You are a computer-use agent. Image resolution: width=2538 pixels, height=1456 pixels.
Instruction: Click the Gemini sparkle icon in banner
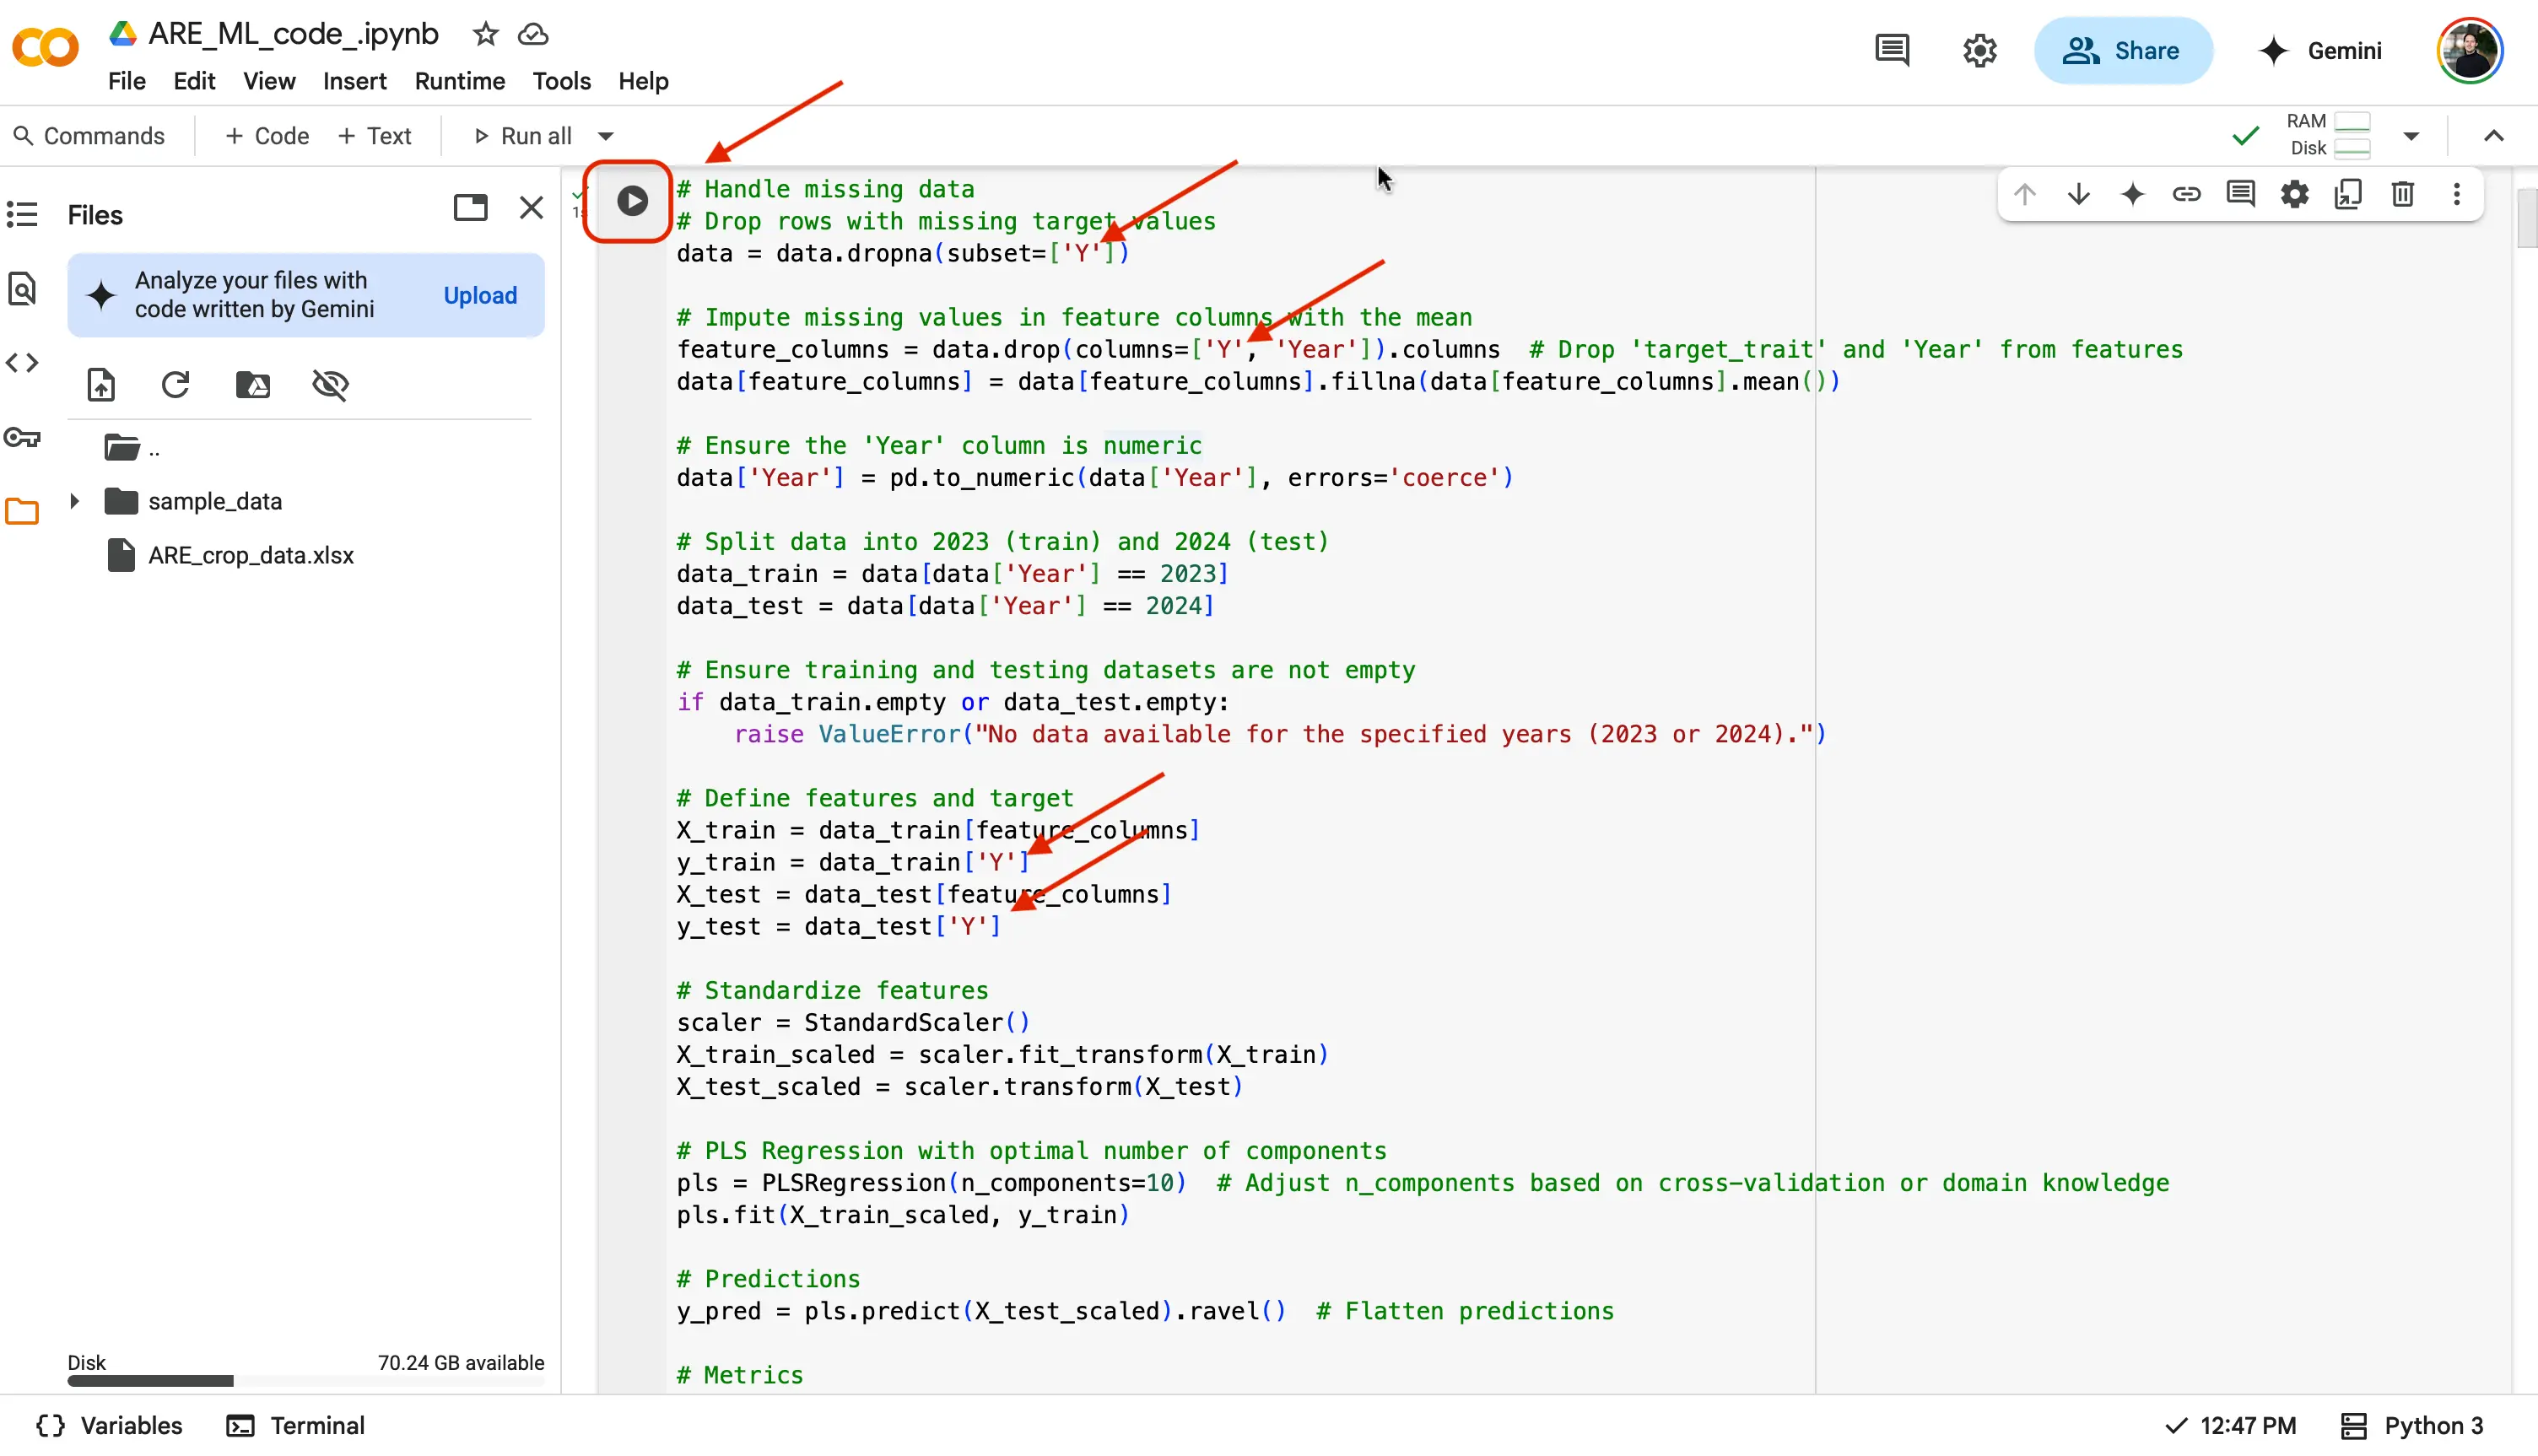tap(101, 296)
